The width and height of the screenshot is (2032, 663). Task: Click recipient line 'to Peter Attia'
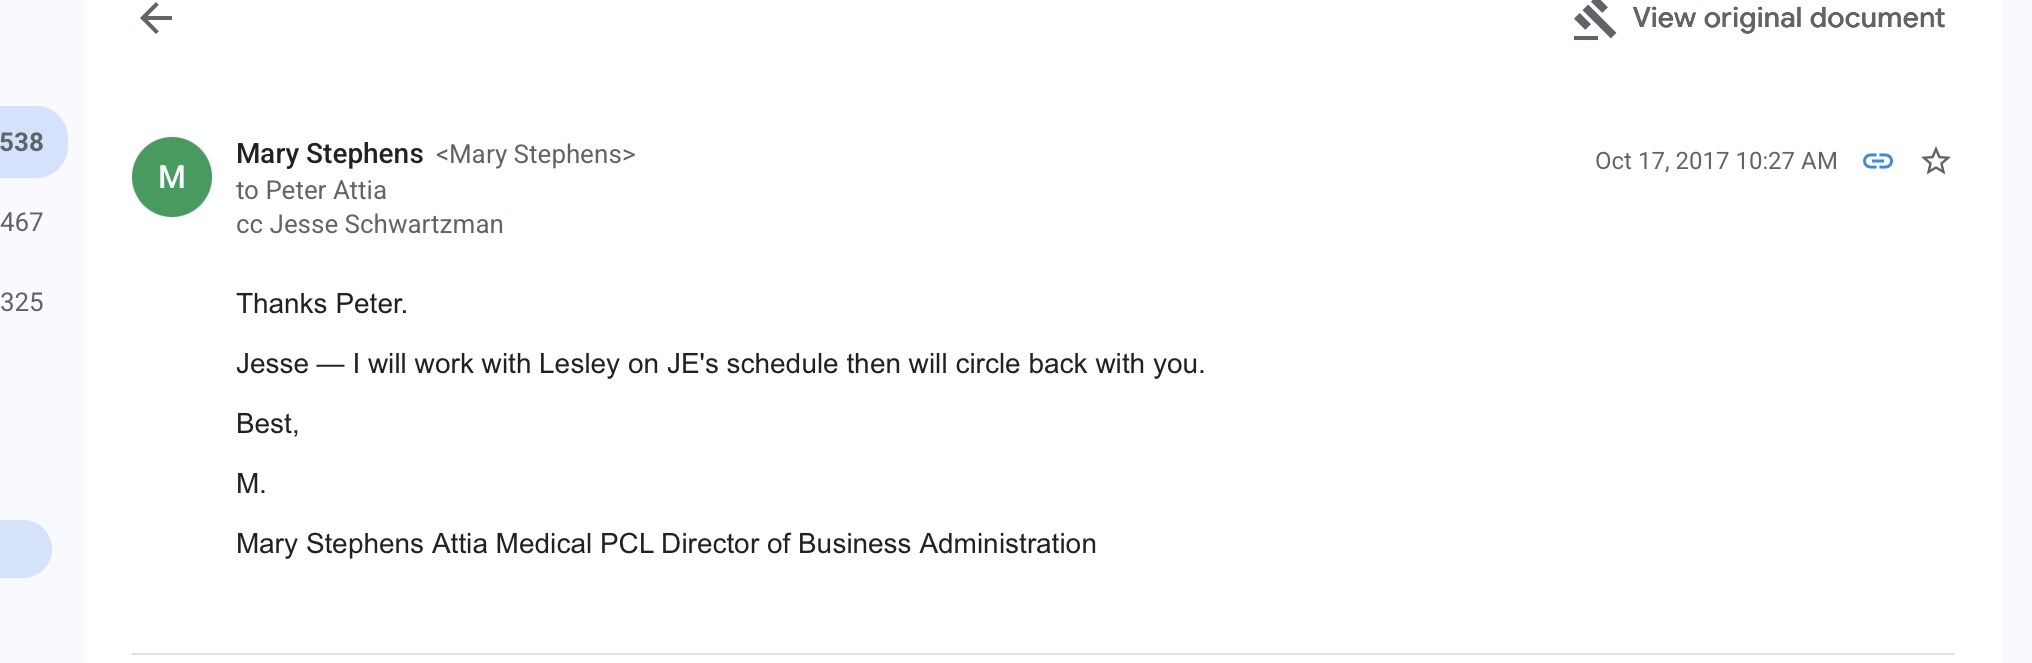[311, 190]
